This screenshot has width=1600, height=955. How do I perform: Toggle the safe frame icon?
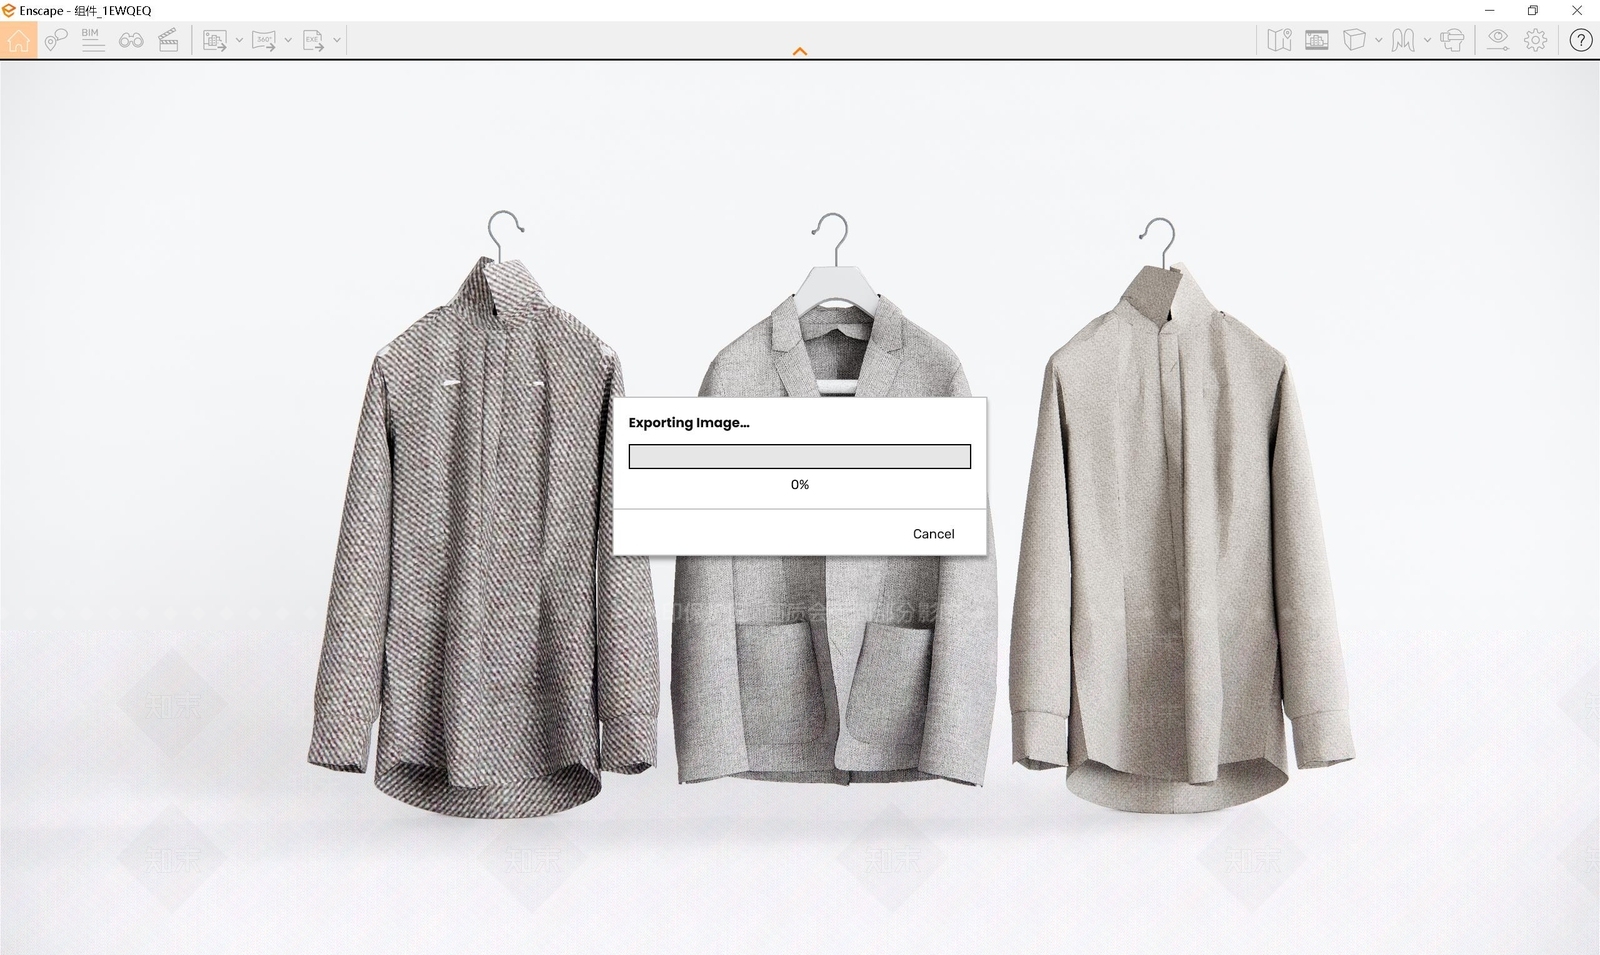pos(1317,40)
